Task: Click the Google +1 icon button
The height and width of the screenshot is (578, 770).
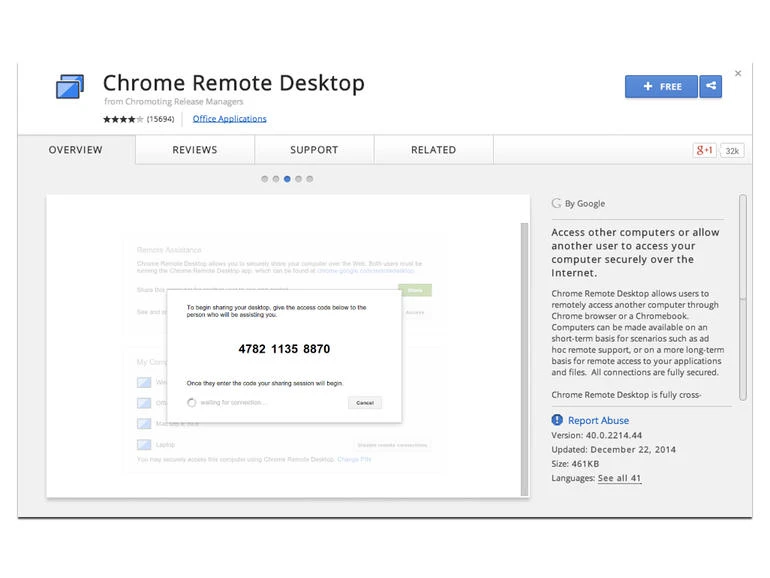Action: (705, 150)
